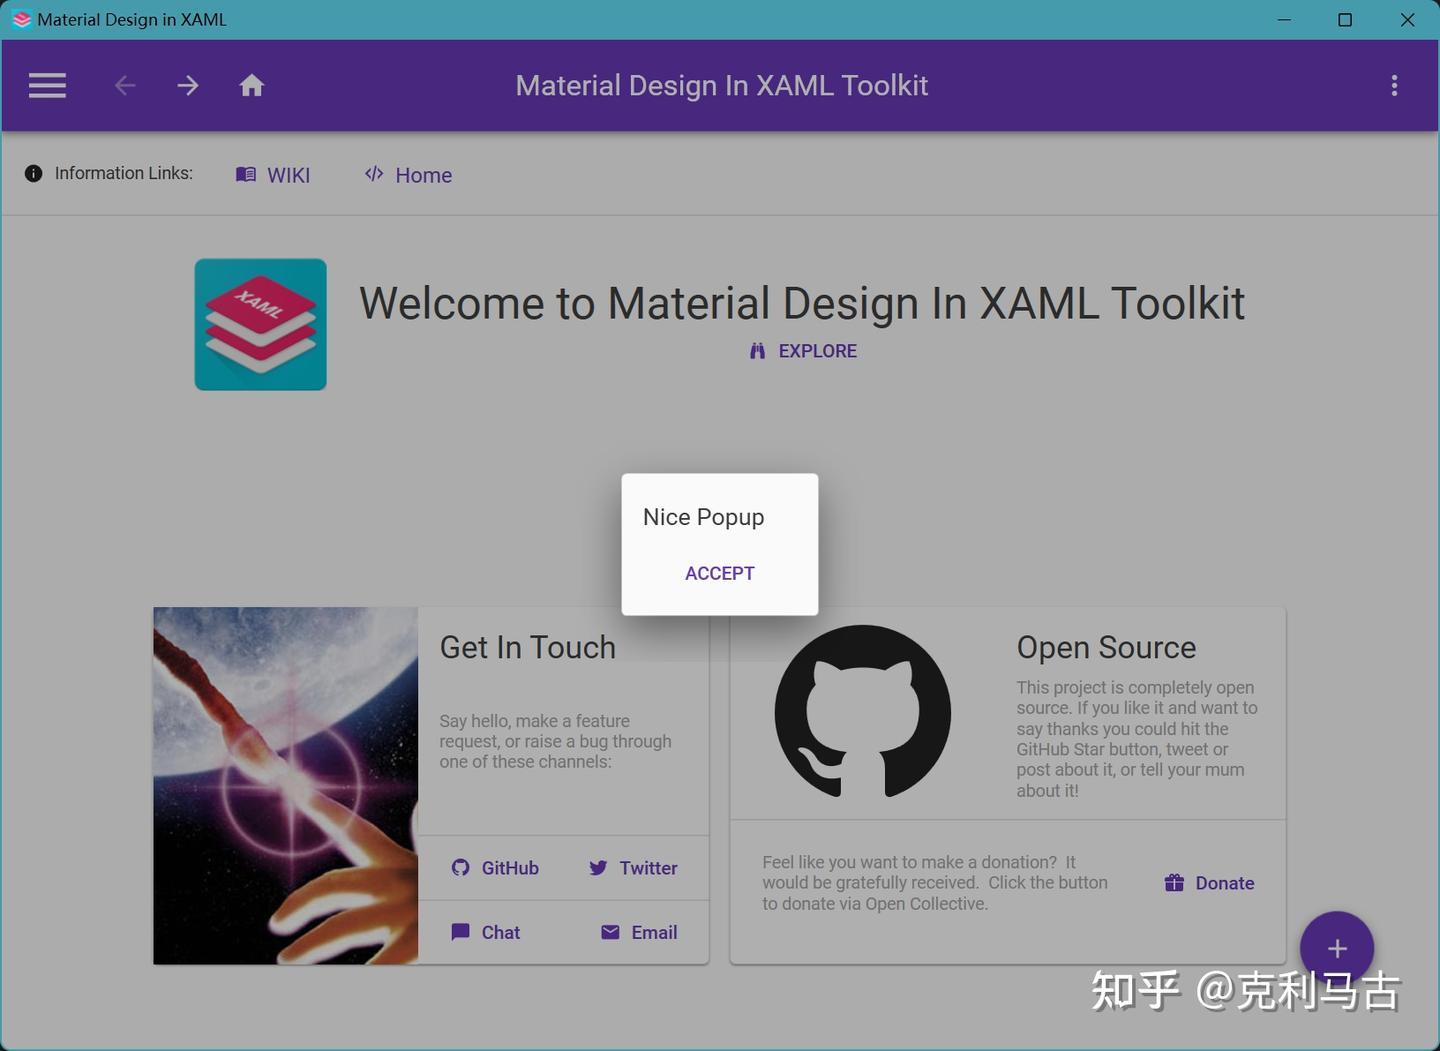Click the XAML logo image
Viewport: 1440px width, 1051px height.
(x=260, y=324)
